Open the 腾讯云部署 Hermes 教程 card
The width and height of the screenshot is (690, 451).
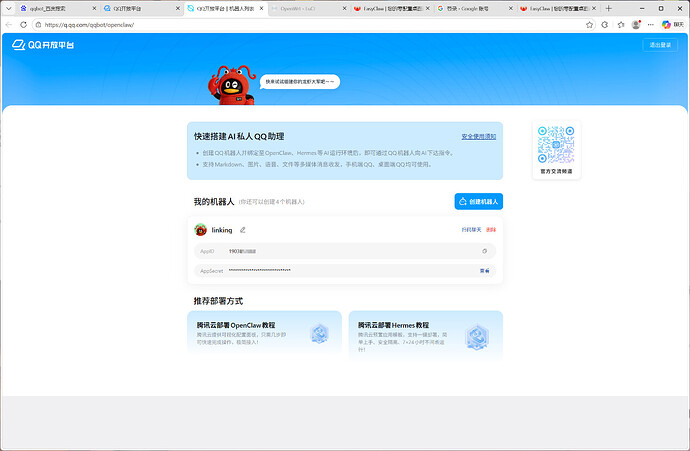(426, 335)
